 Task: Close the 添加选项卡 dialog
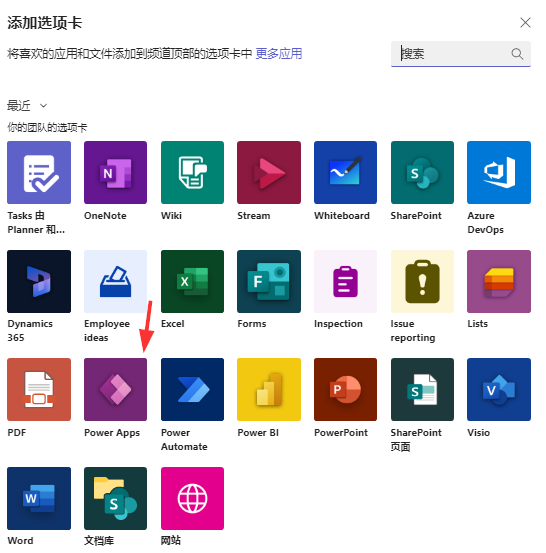coord(525,23)
